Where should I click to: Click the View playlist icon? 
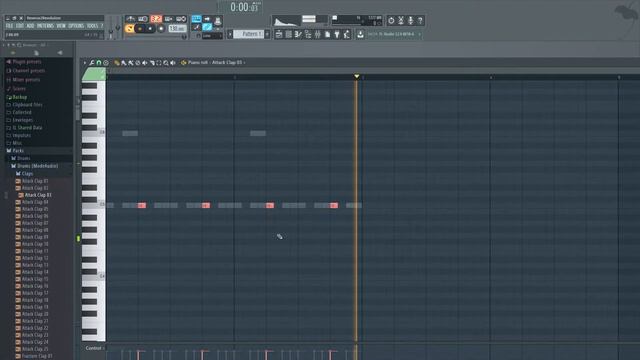(278, 34)
